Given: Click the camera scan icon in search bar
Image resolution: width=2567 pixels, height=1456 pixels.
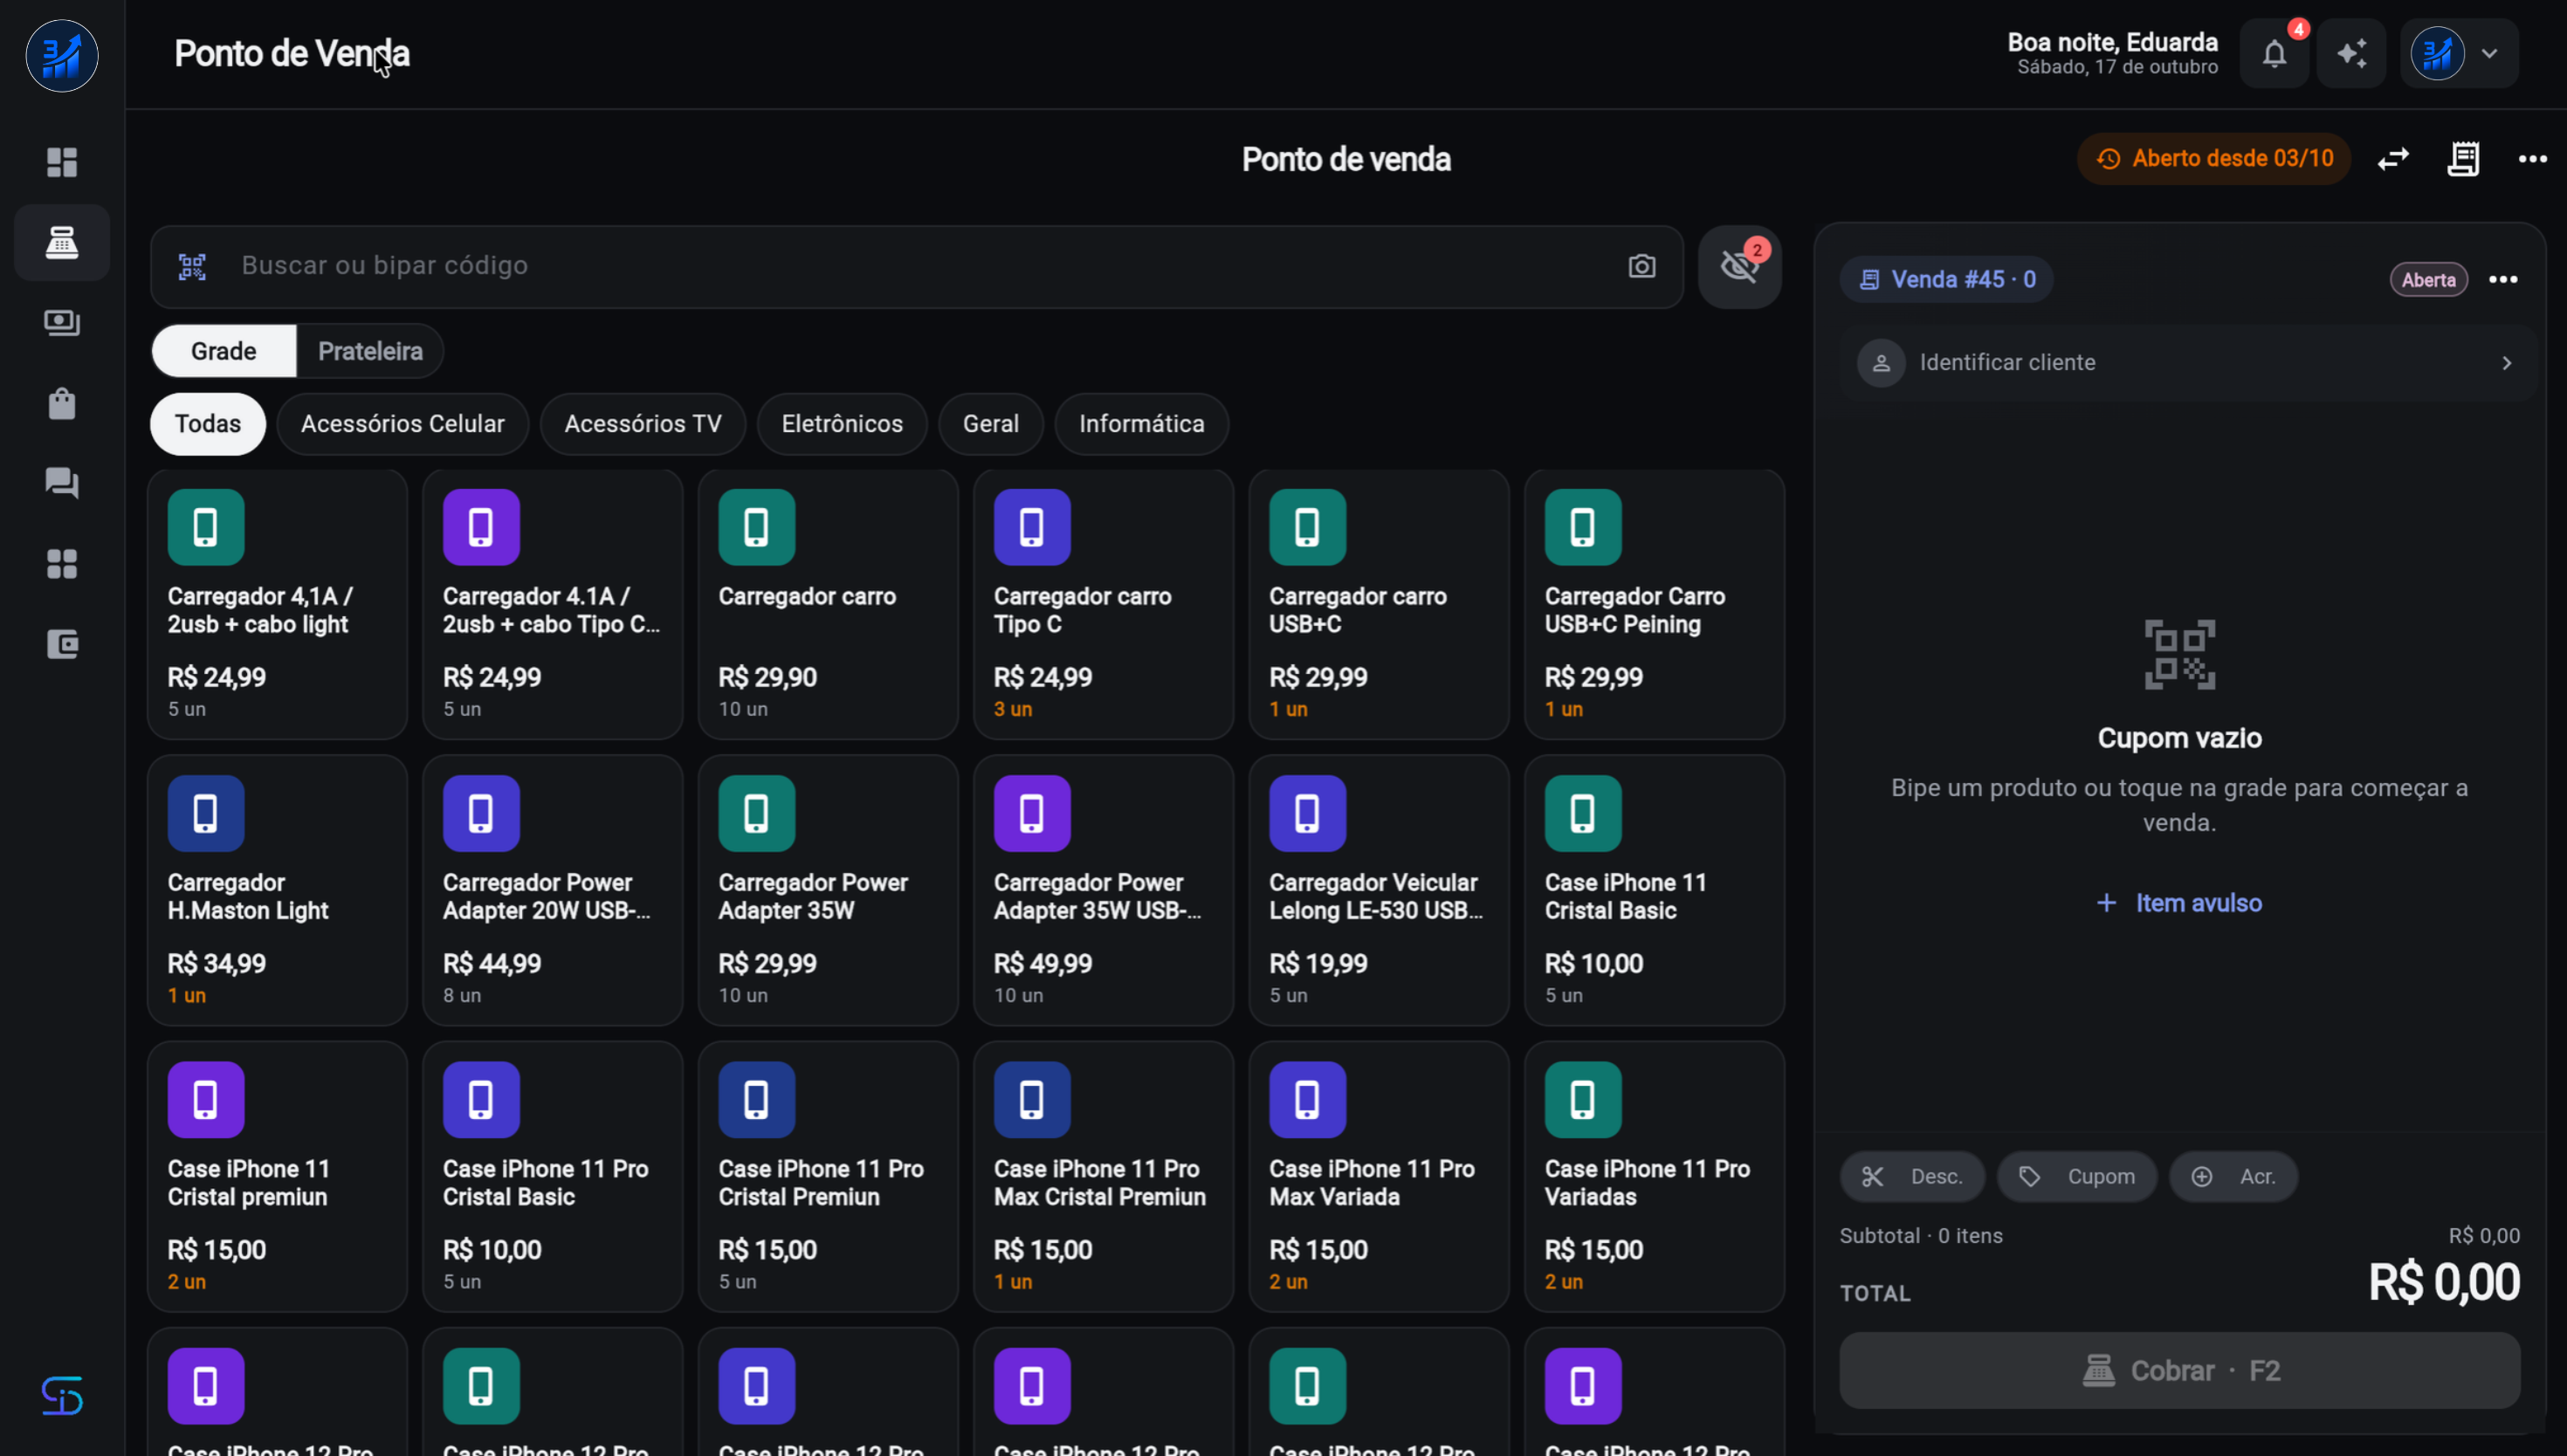Looking at the screenshot, I should pos(1641,266).
